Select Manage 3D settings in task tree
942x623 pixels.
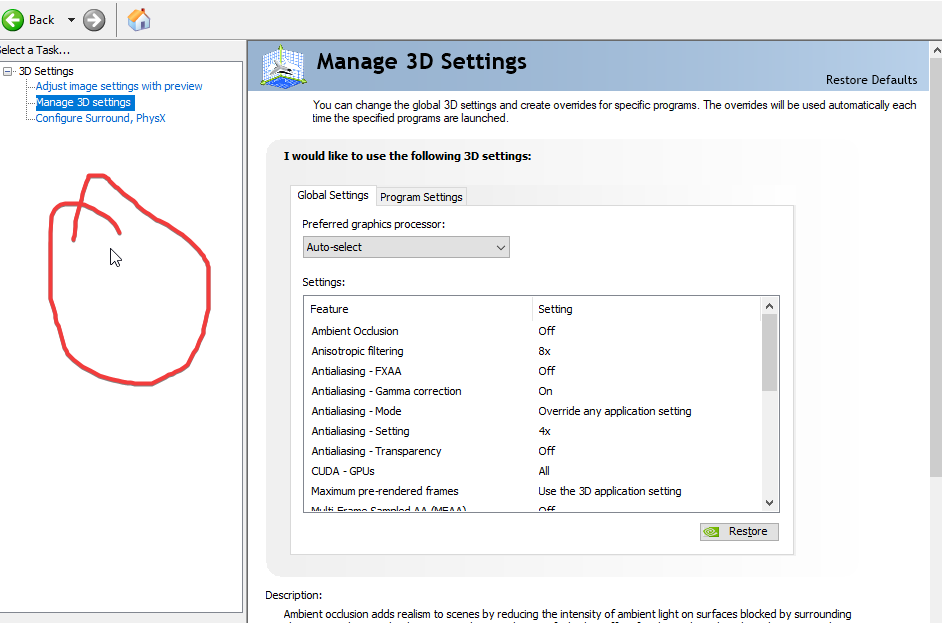click(x=84, y=102)
